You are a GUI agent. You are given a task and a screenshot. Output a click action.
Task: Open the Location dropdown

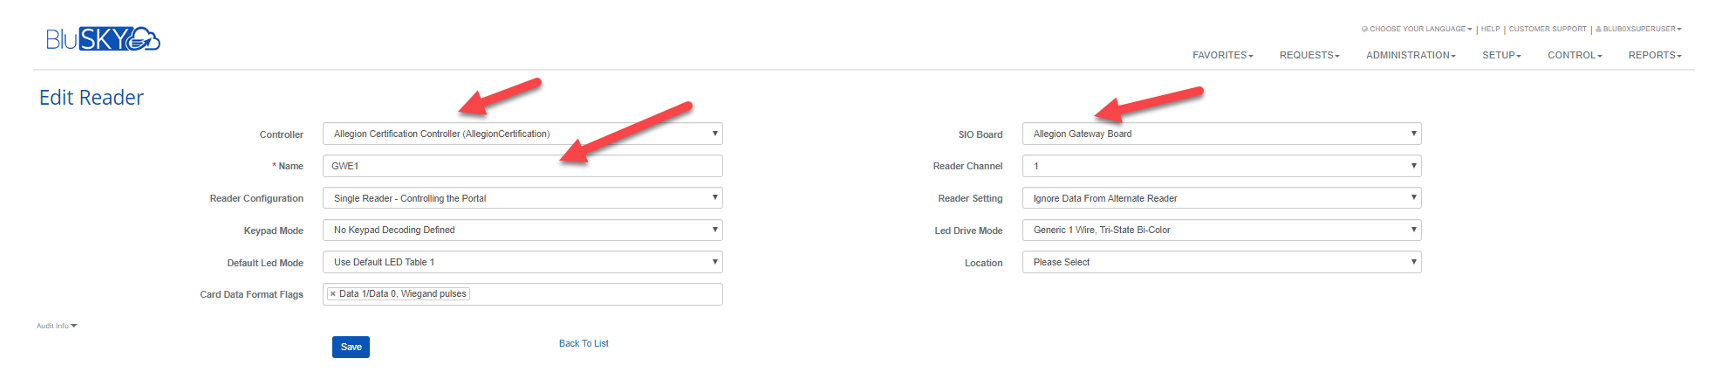click(1221, 262)
